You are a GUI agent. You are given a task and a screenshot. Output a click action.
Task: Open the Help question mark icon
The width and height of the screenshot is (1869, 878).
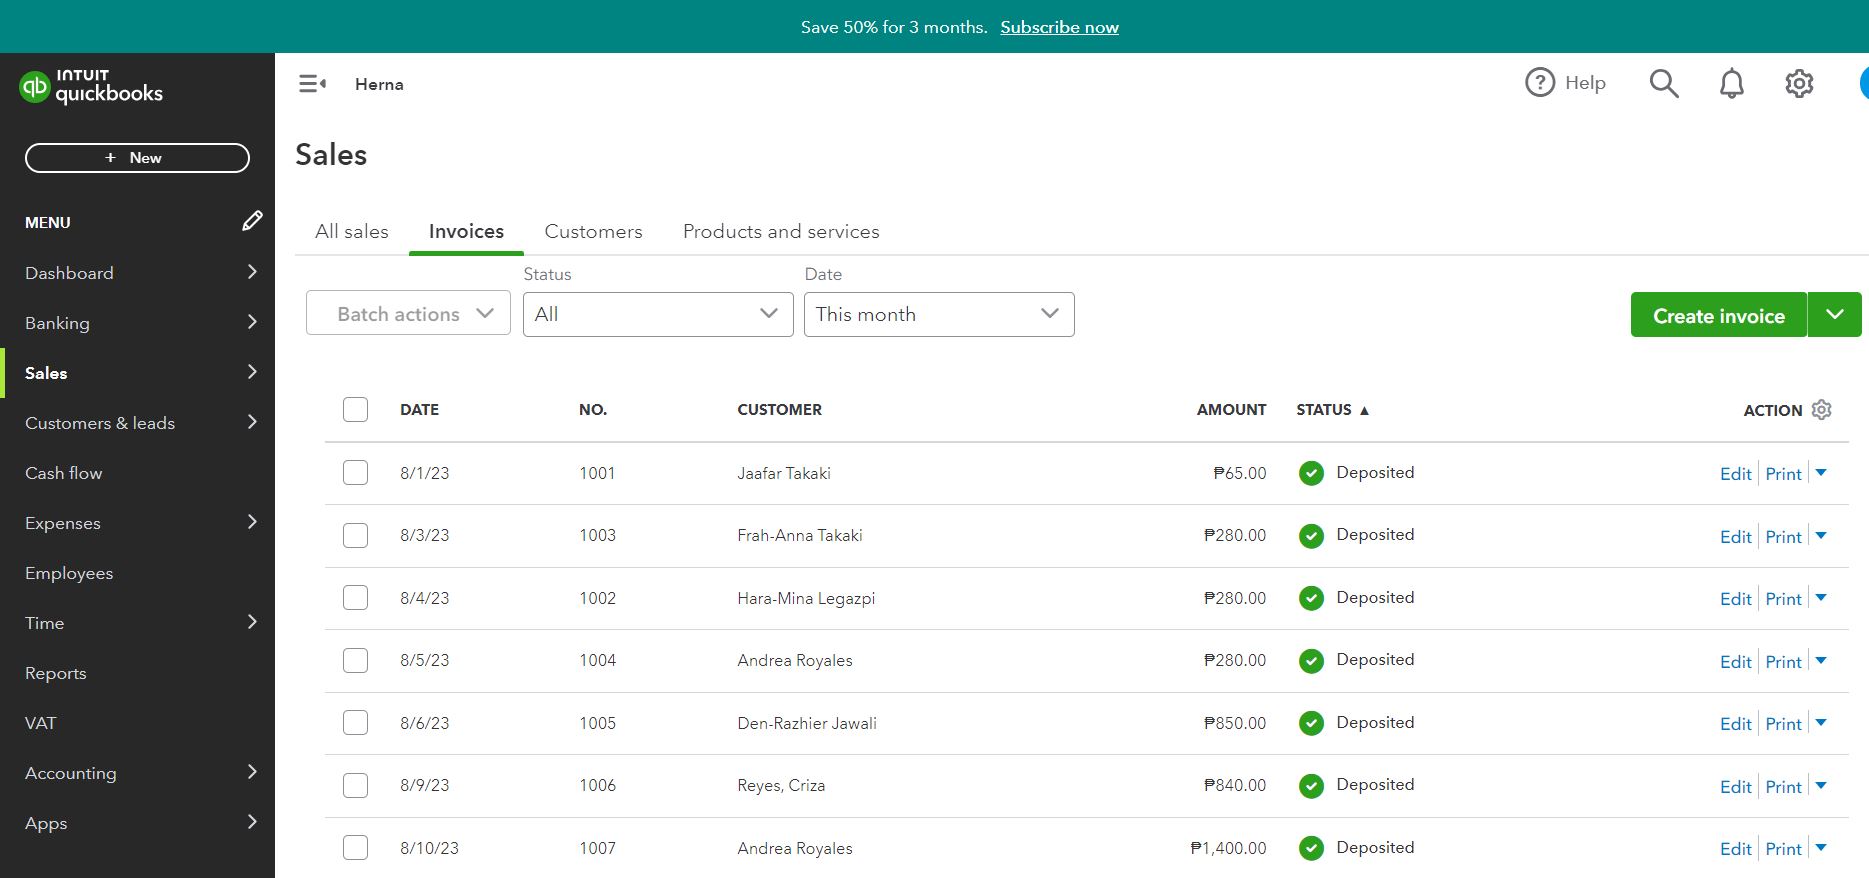click(1540, 83)
